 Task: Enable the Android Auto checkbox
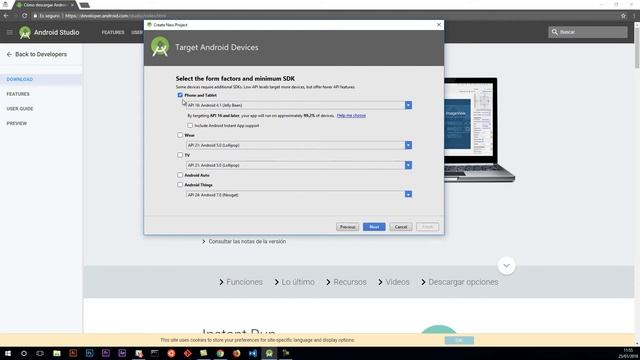click(180, 175)
